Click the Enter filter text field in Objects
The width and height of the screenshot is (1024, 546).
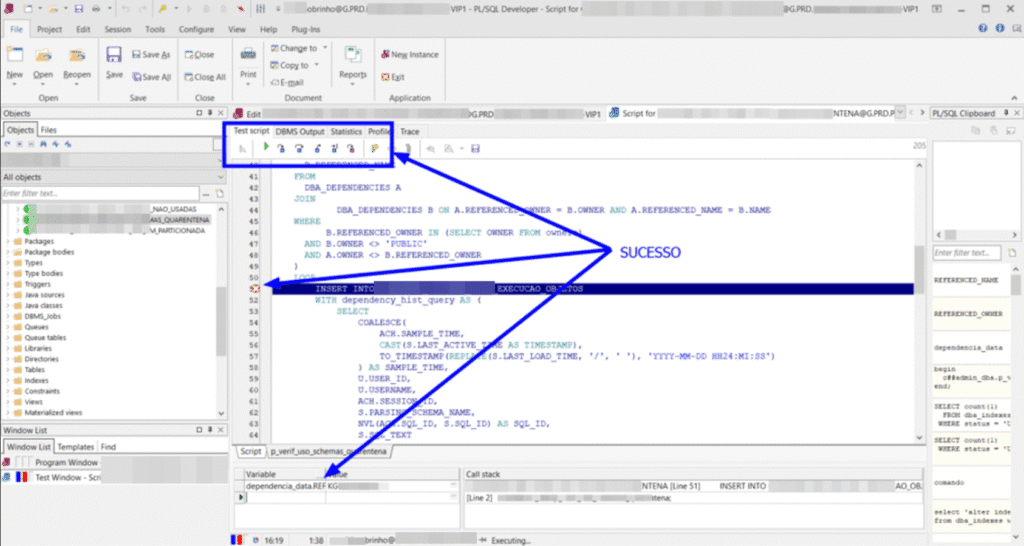[100, 193]
